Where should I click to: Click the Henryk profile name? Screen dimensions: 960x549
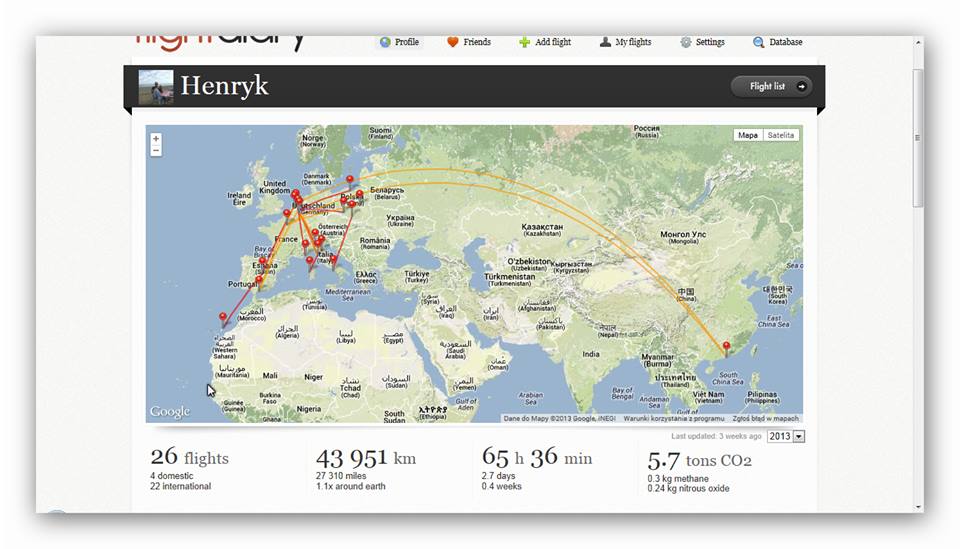(224, 86)
